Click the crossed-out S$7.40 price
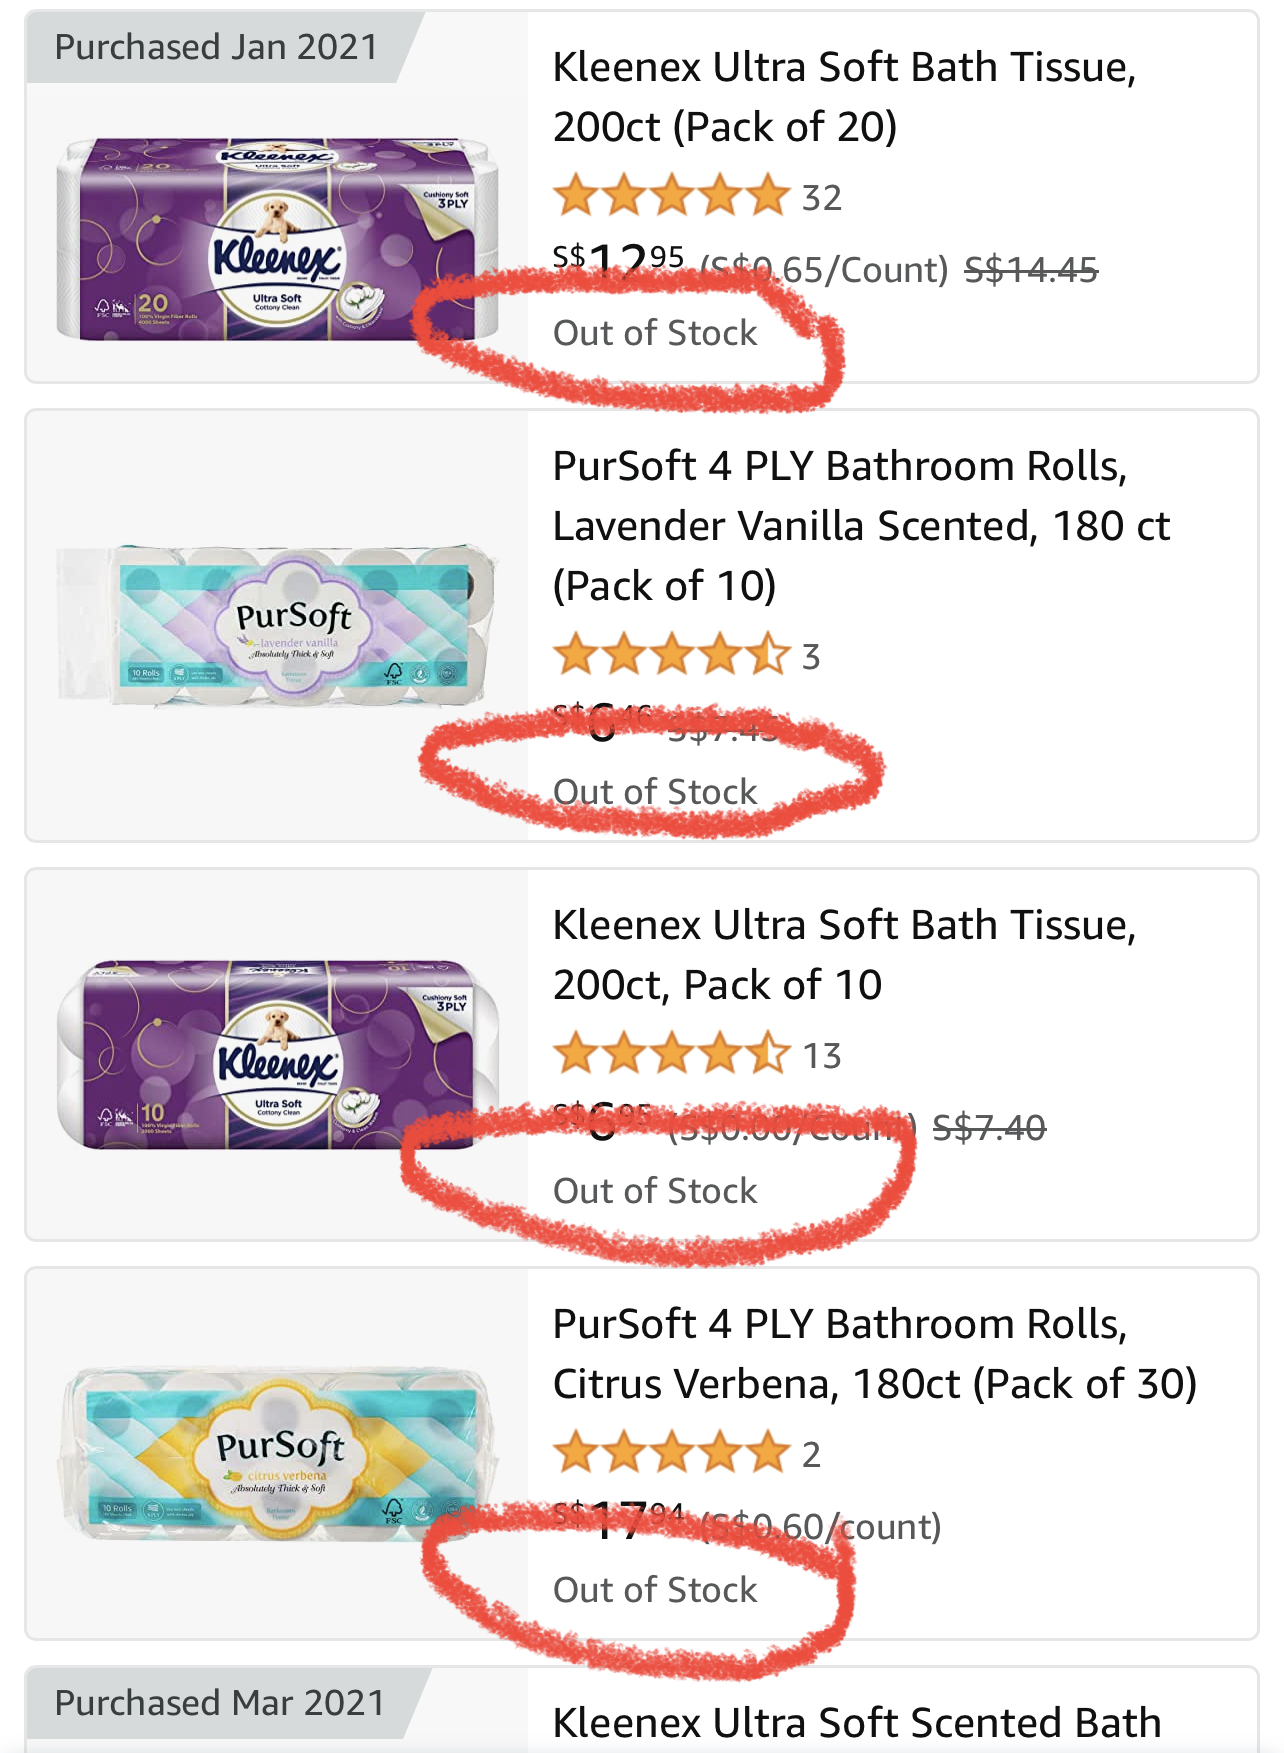Viewport: 1284px width, 1753px height. 989,1128
